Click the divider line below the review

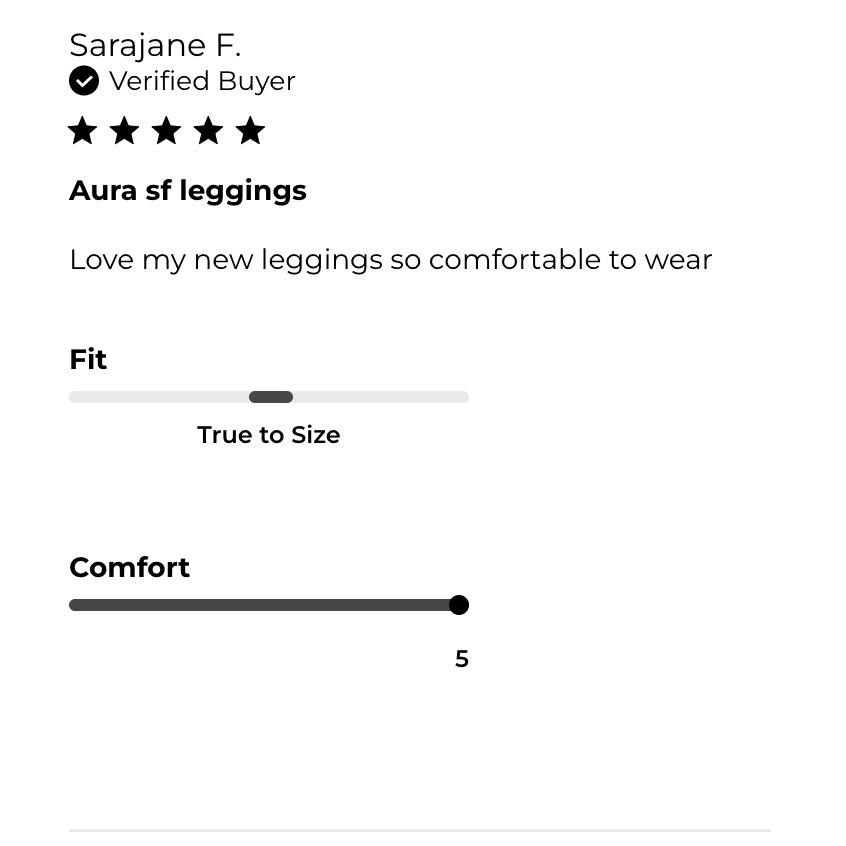[x=420, y=830]
